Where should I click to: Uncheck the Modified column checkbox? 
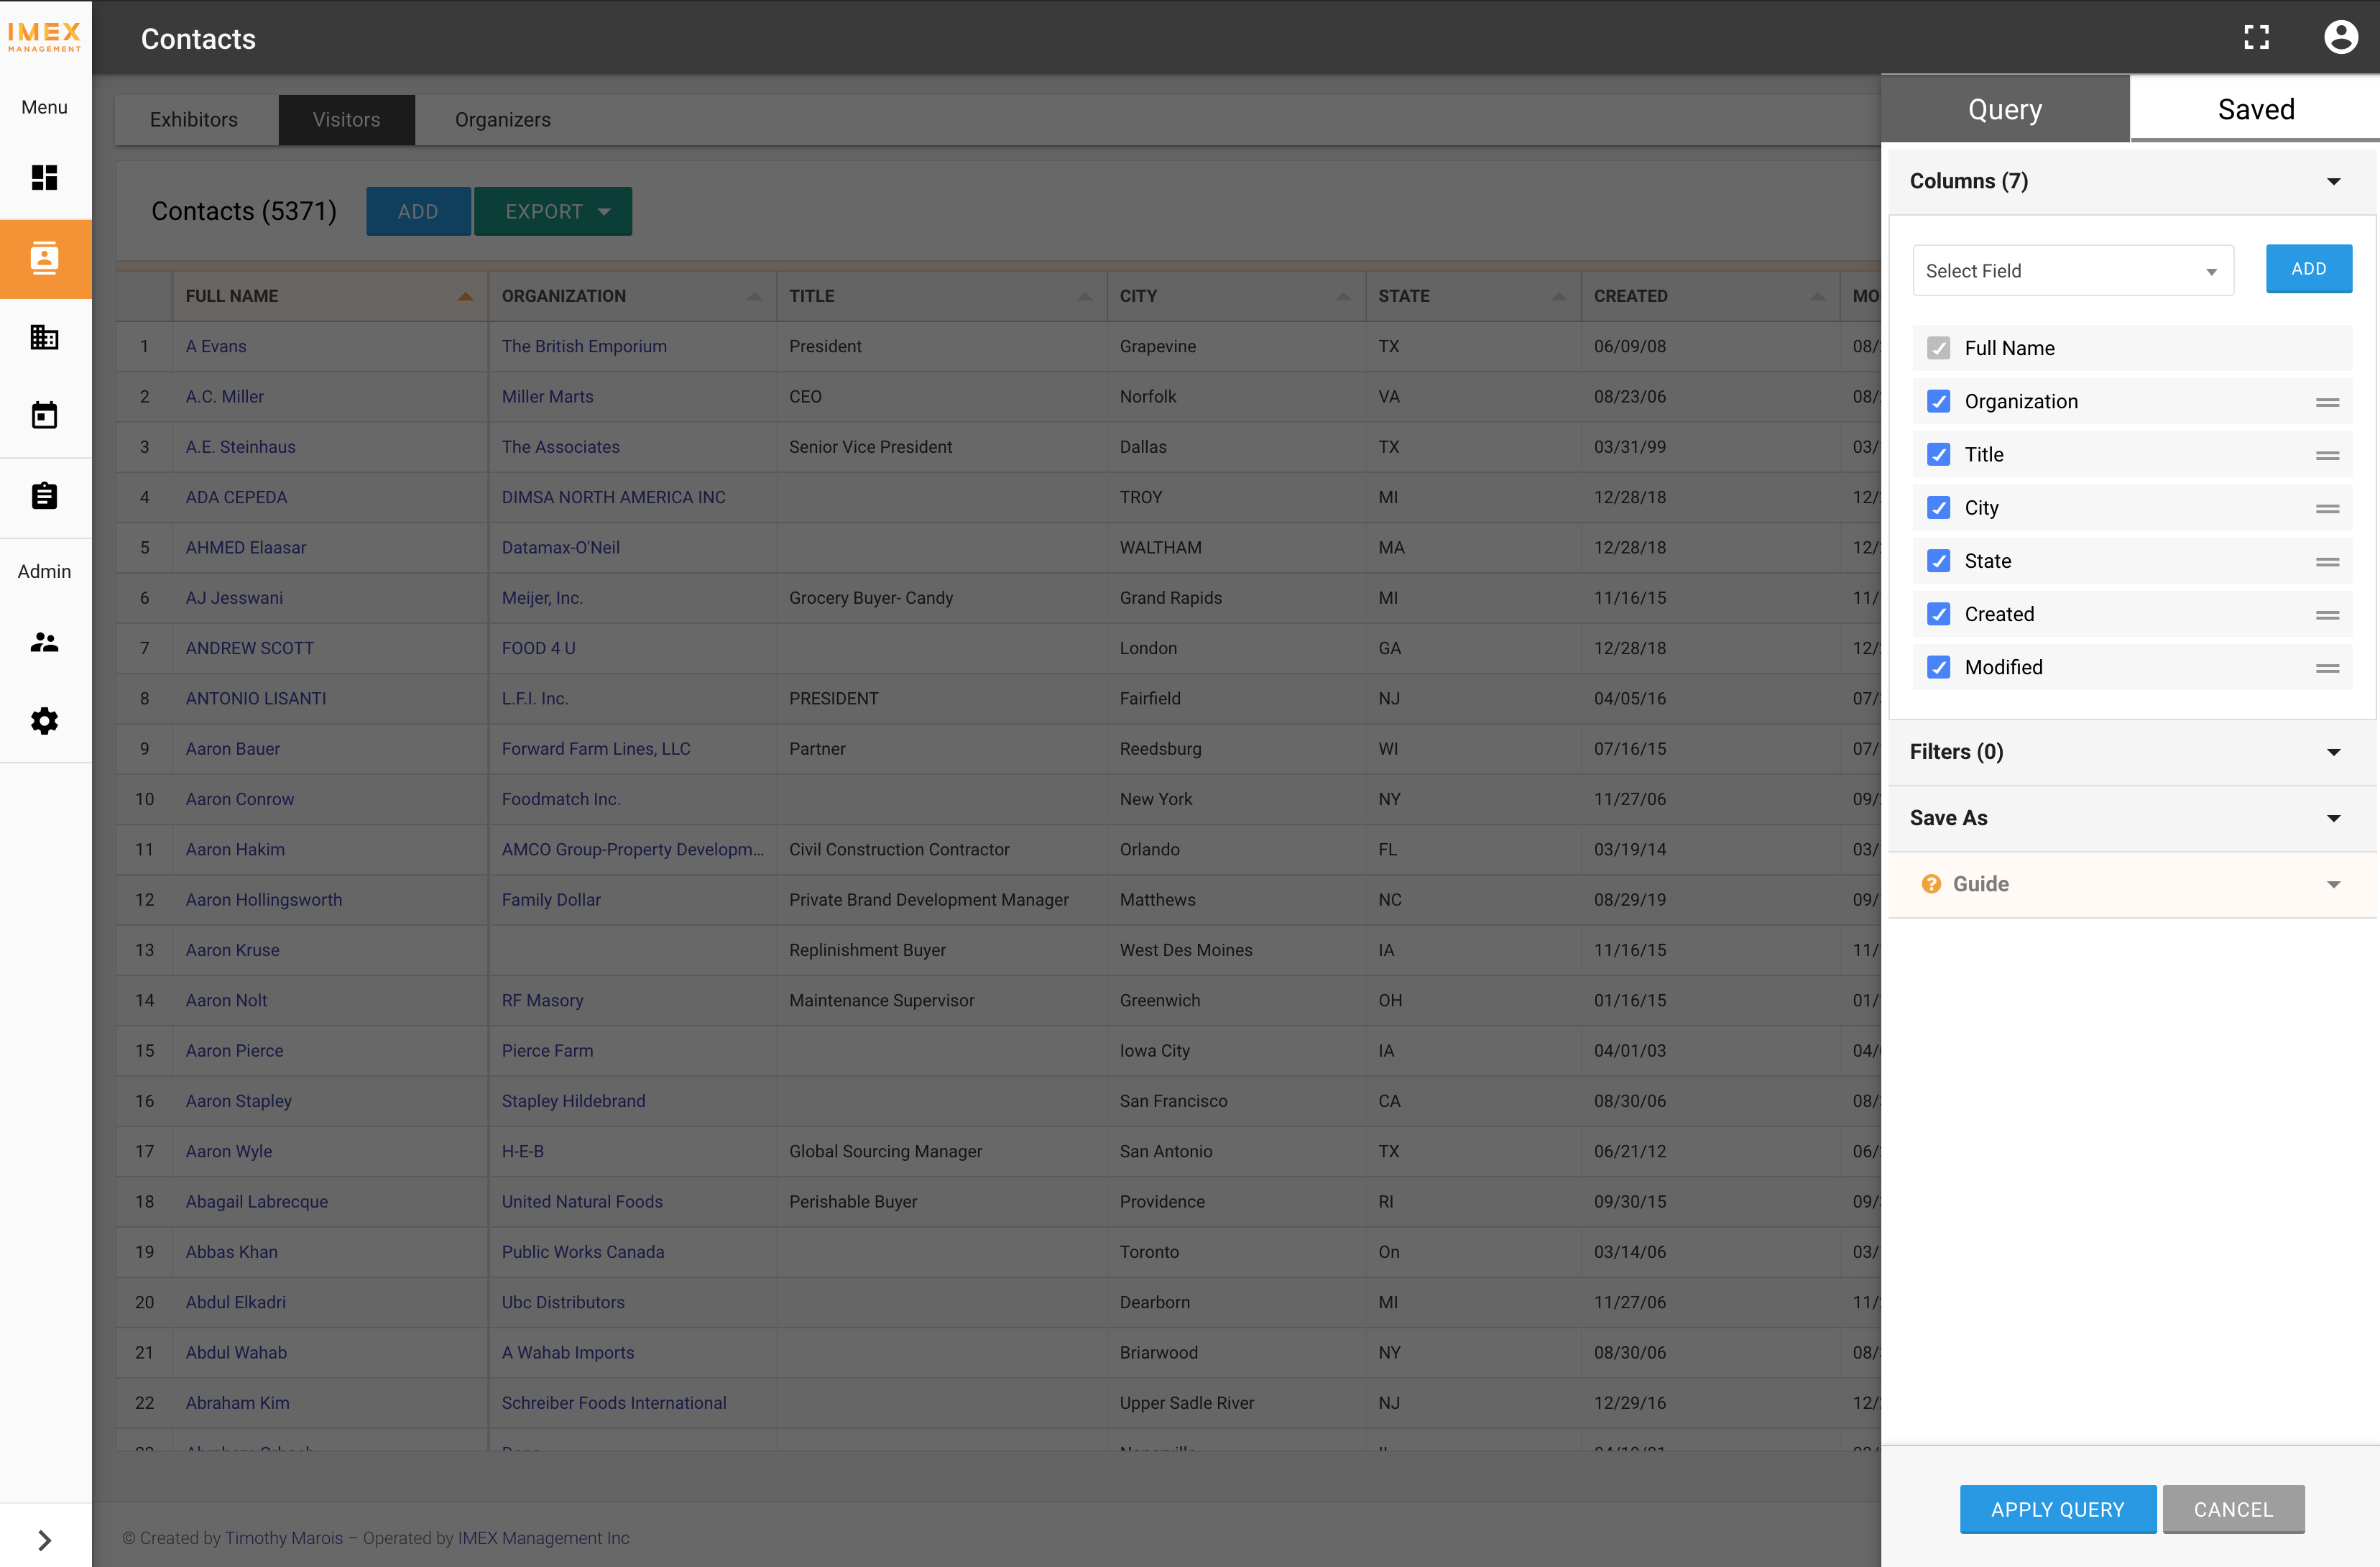point(1939,667)
